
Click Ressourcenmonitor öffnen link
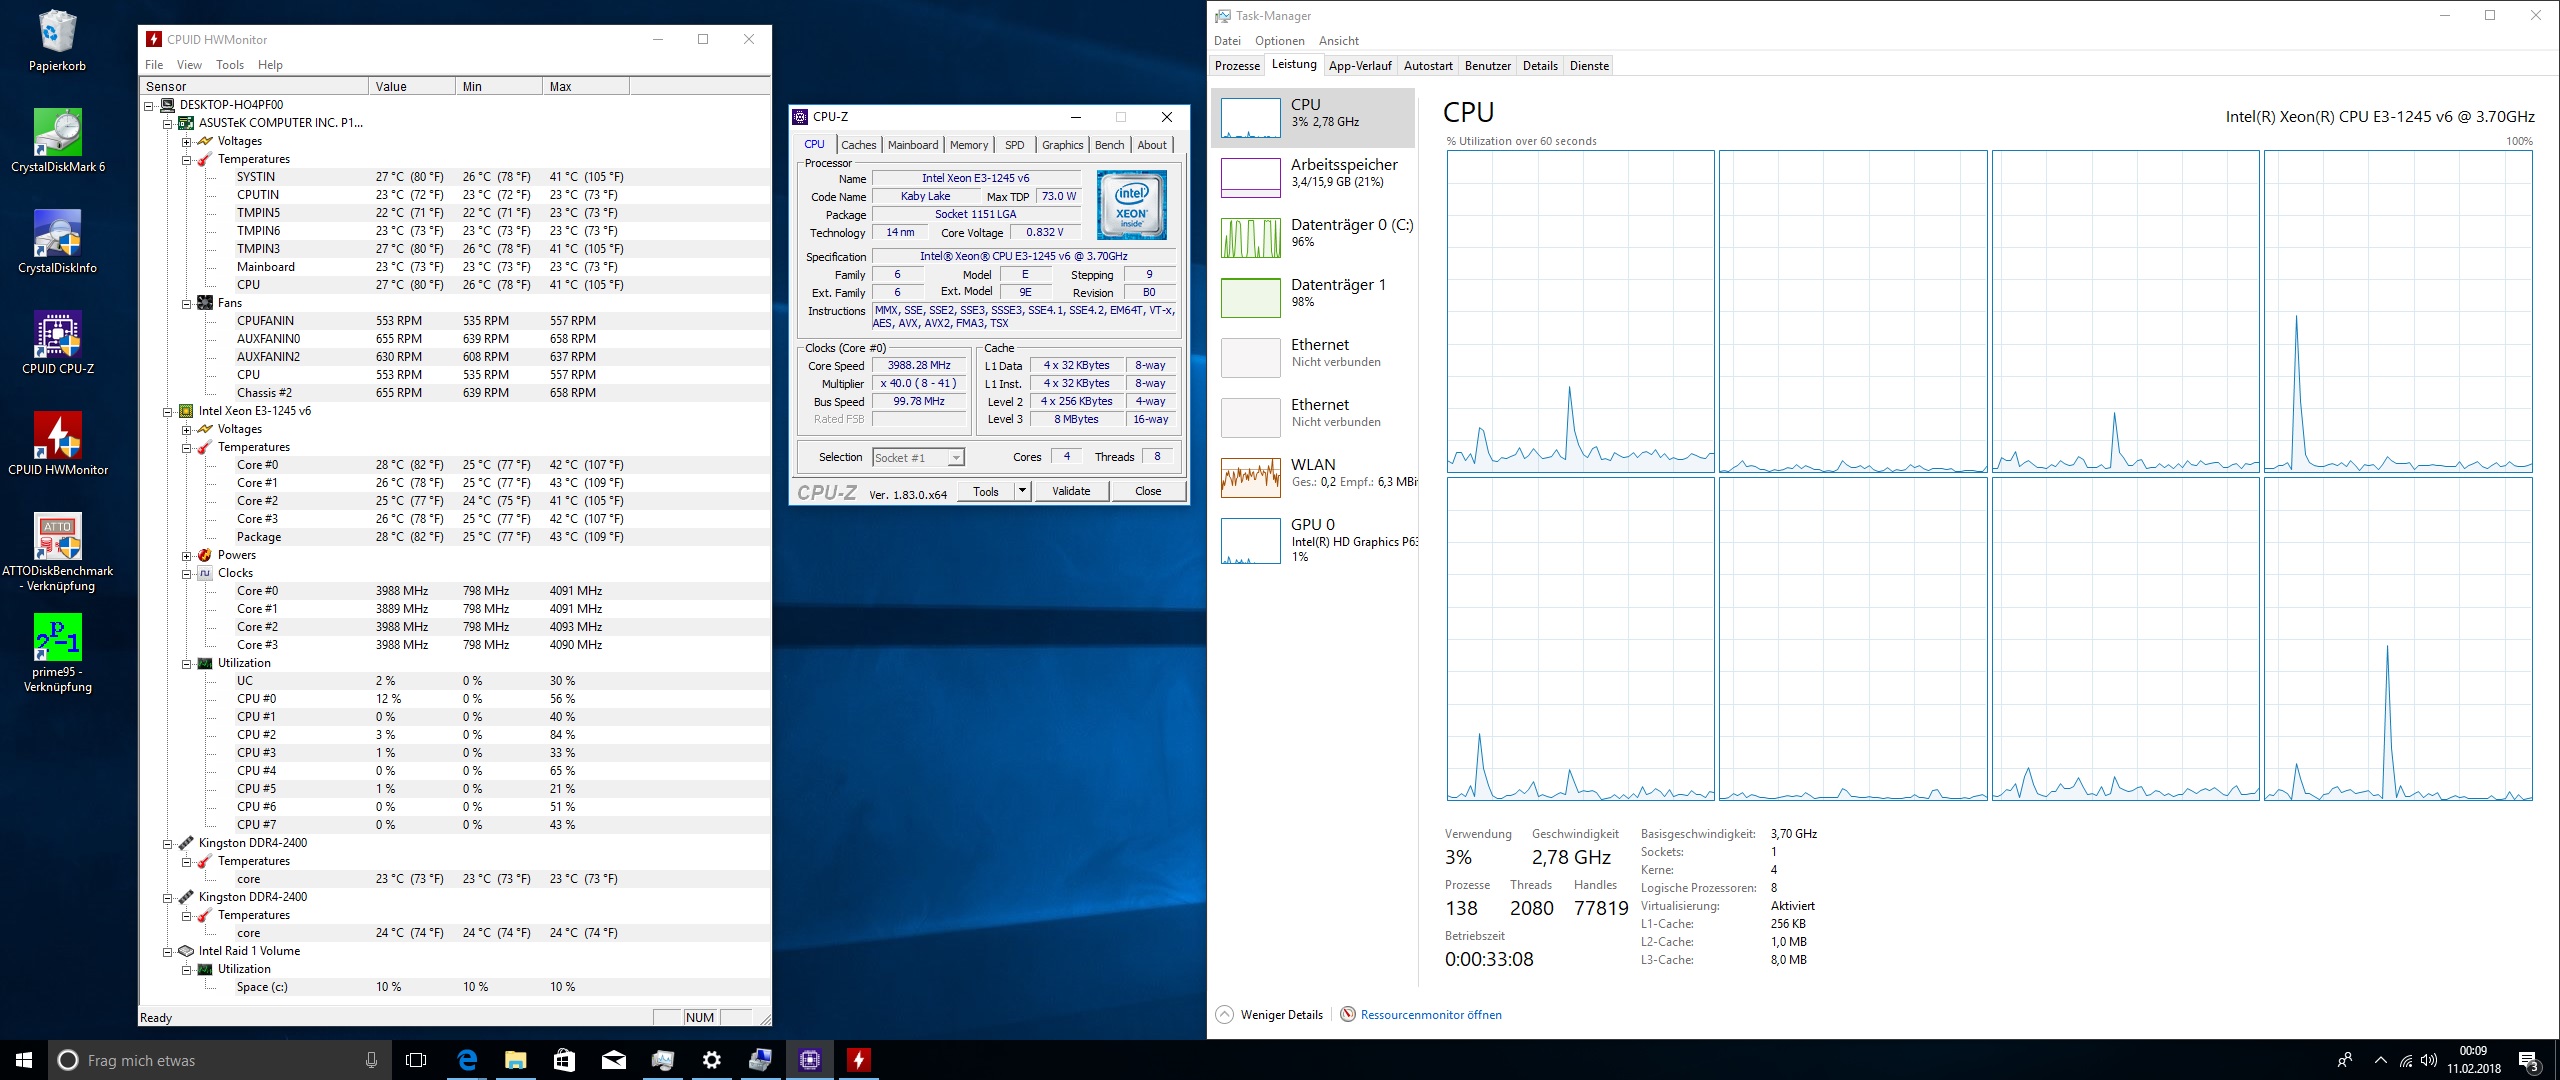pyautogui.click(x=1430, y=1015)
